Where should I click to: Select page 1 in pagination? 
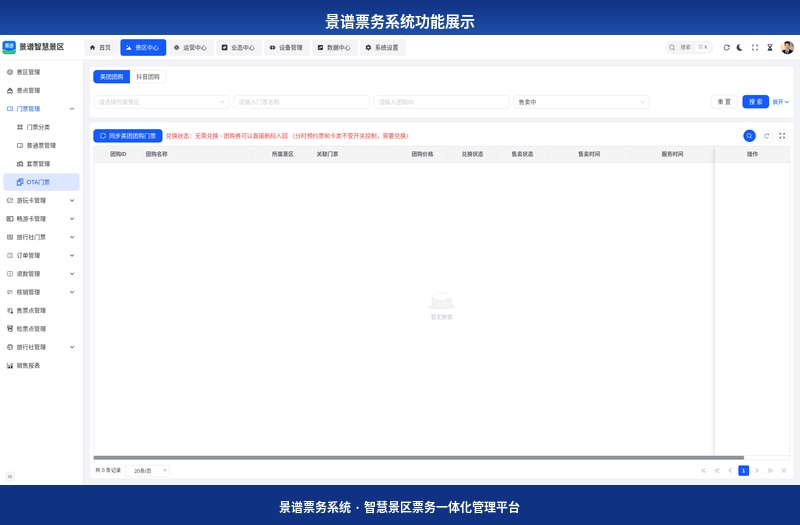[x=743, y=470]
